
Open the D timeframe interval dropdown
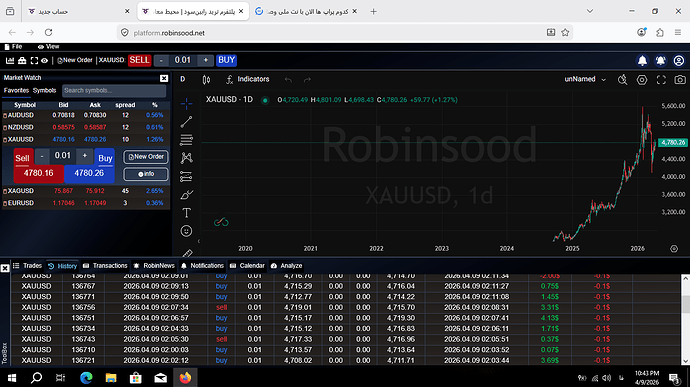point(183,79)
